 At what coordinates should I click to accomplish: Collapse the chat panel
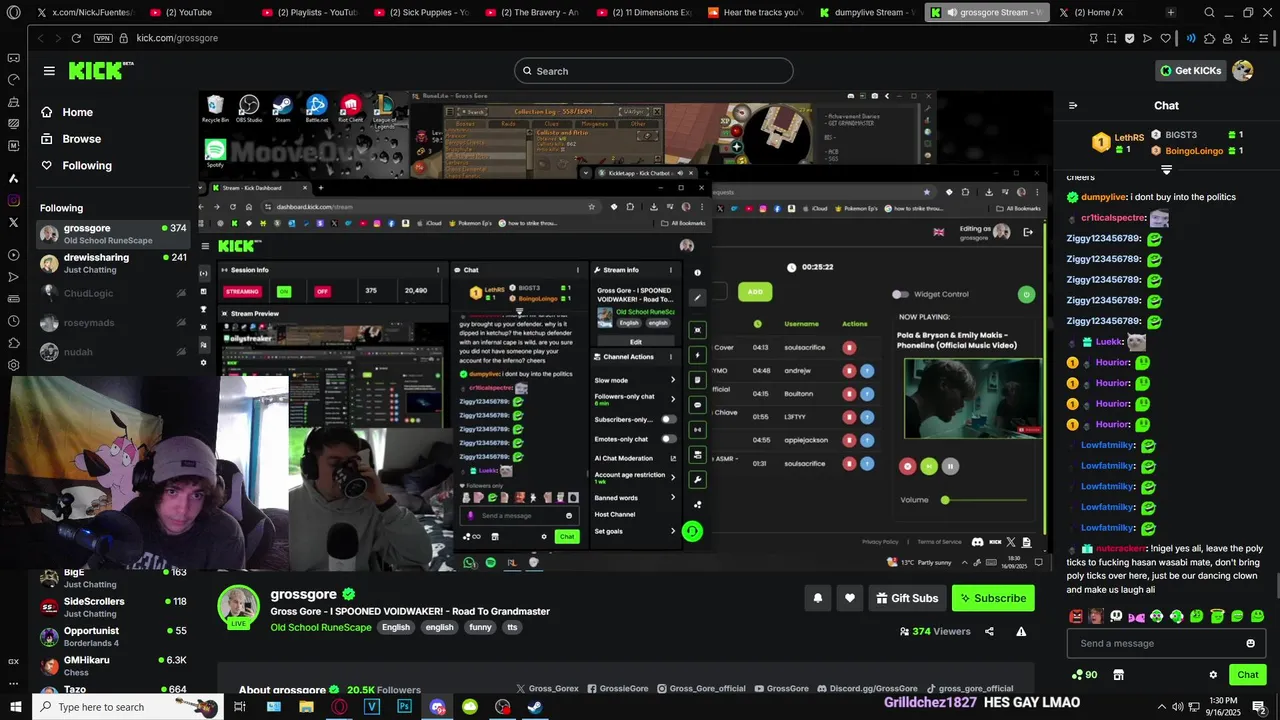[x=1073, y=105]
